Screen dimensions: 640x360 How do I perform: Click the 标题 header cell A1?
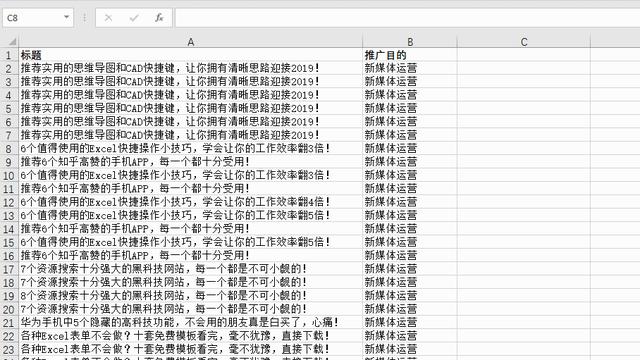[x=191, y=55]
